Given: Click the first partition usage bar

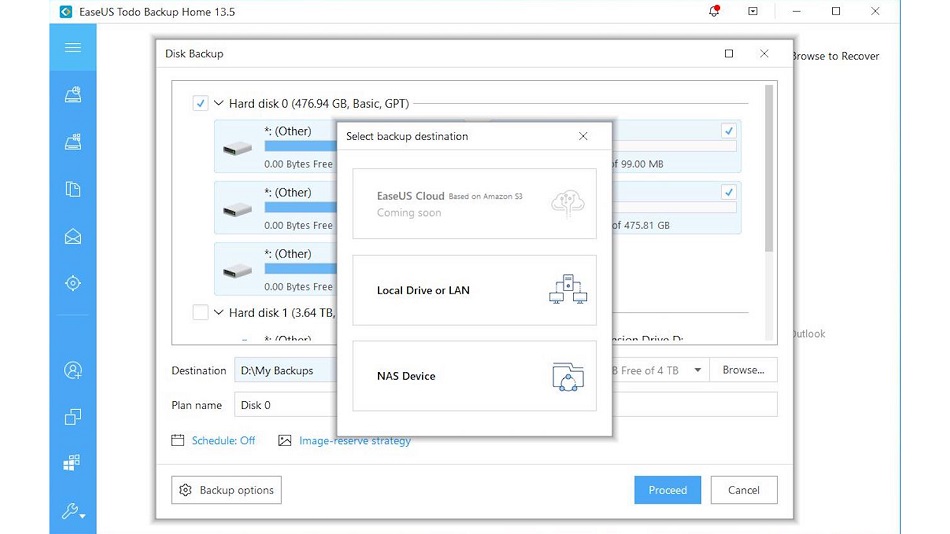Looking at the screenshot, I should 301,146.
